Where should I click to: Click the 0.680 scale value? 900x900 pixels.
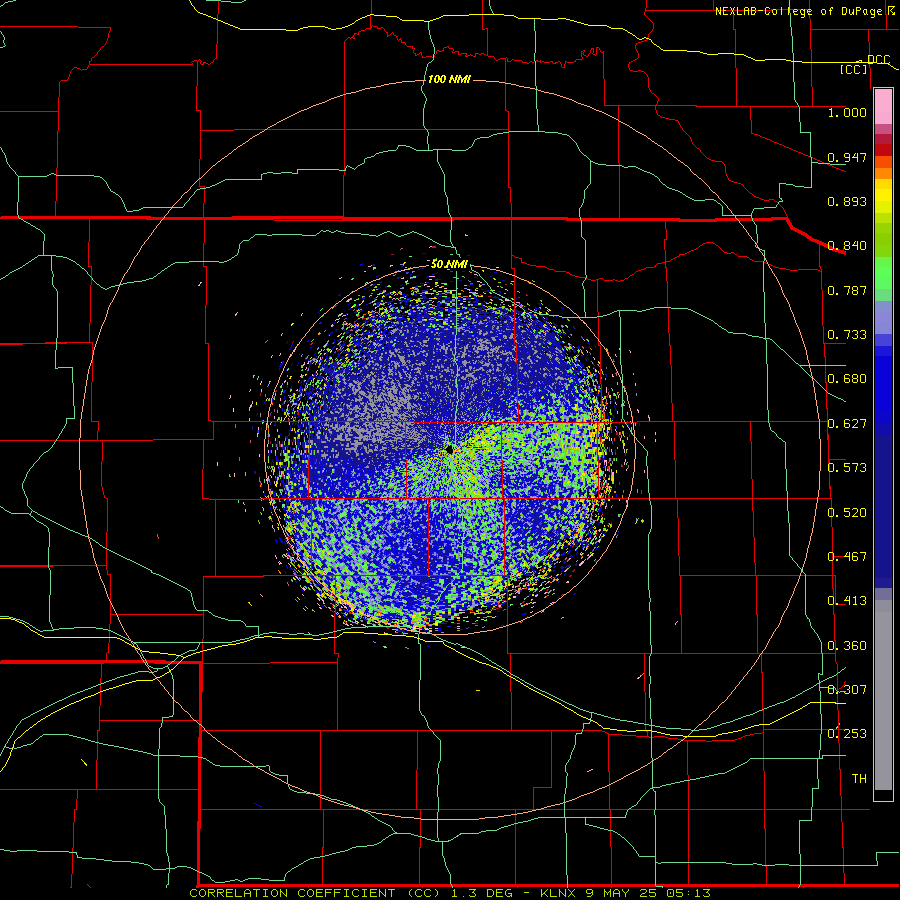coord(847,379)
